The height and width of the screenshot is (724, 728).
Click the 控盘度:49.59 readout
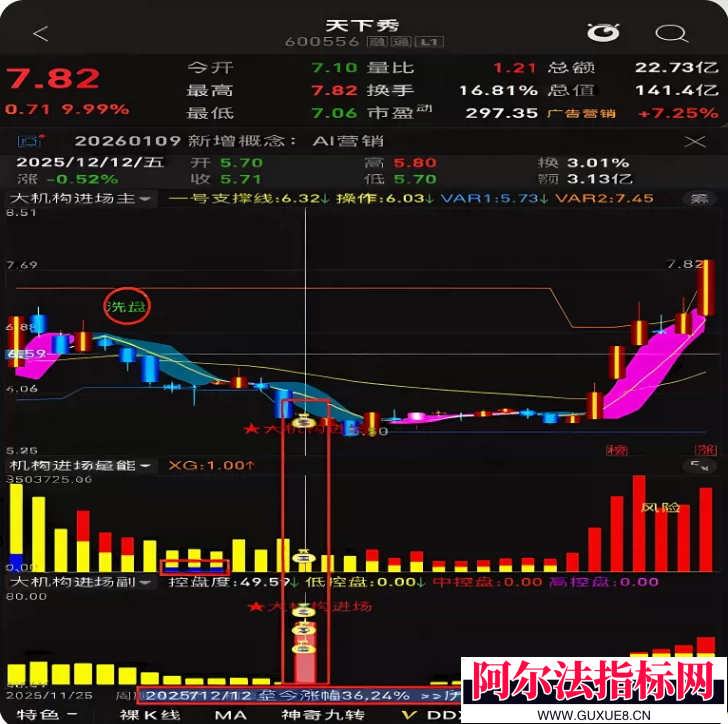coord(233,582)
